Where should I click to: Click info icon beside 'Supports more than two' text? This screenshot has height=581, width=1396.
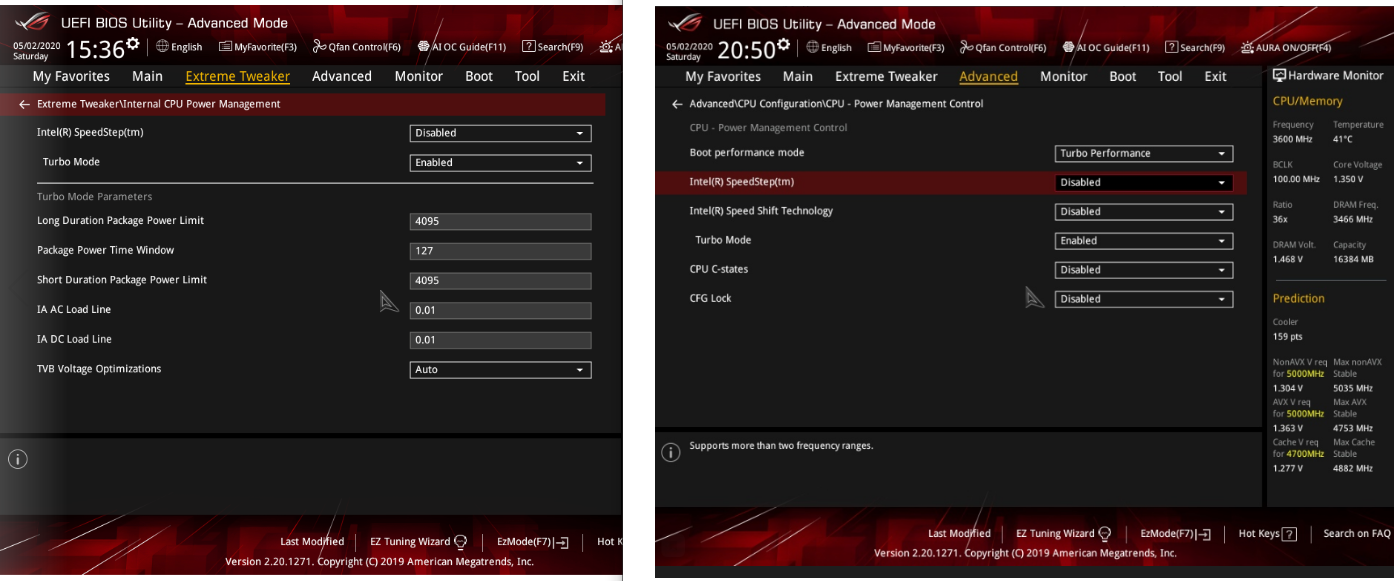(671, 453)
